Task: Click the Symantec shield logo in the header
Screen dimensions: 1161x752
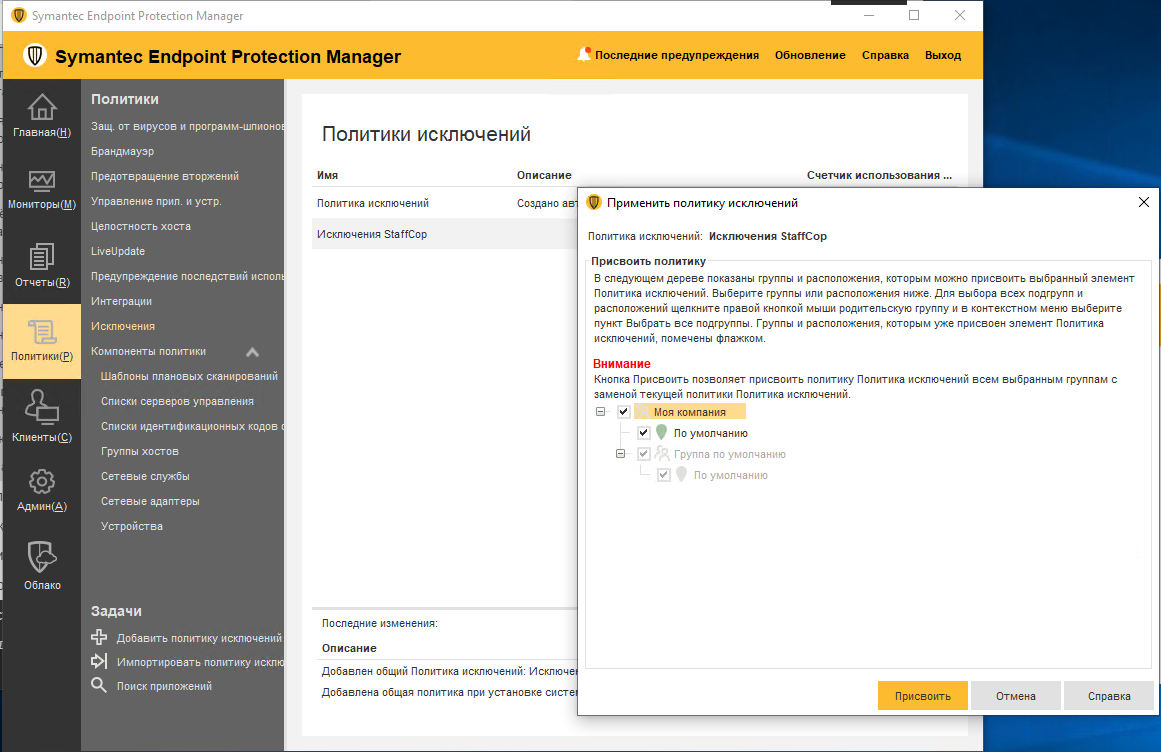Action: coord(33,54)
